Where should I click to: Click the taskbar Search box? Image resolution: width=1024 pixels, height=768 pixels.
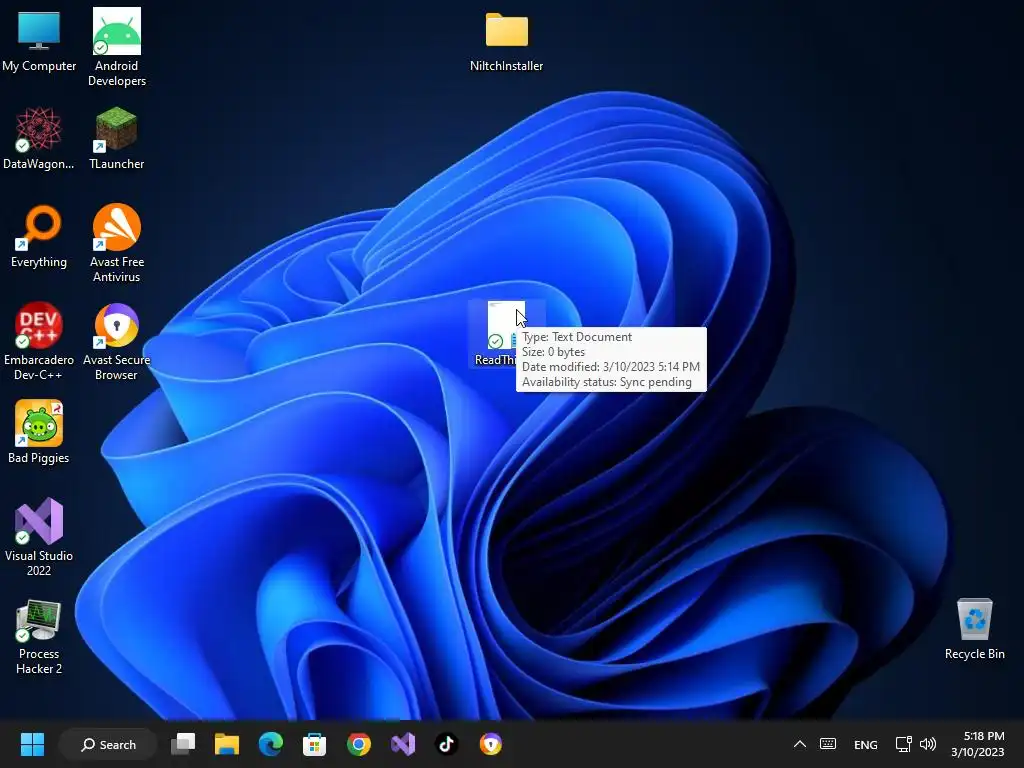pos(108,744)
